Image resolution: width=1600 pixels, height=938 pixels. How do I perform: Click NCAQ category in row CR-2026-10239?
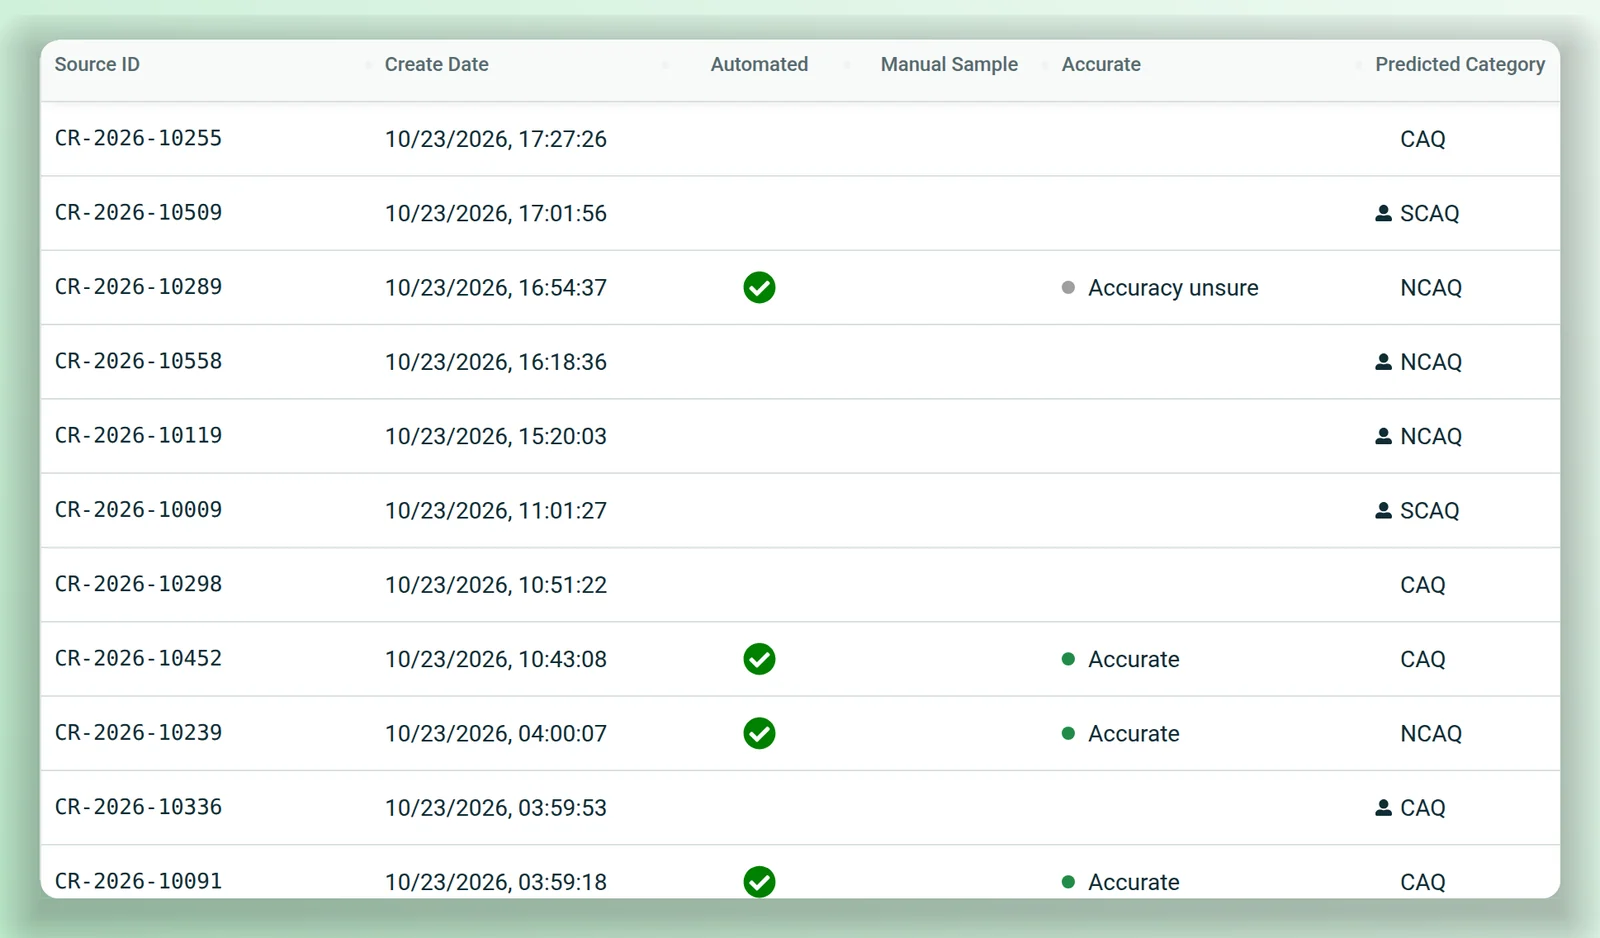click(1431, 734)
